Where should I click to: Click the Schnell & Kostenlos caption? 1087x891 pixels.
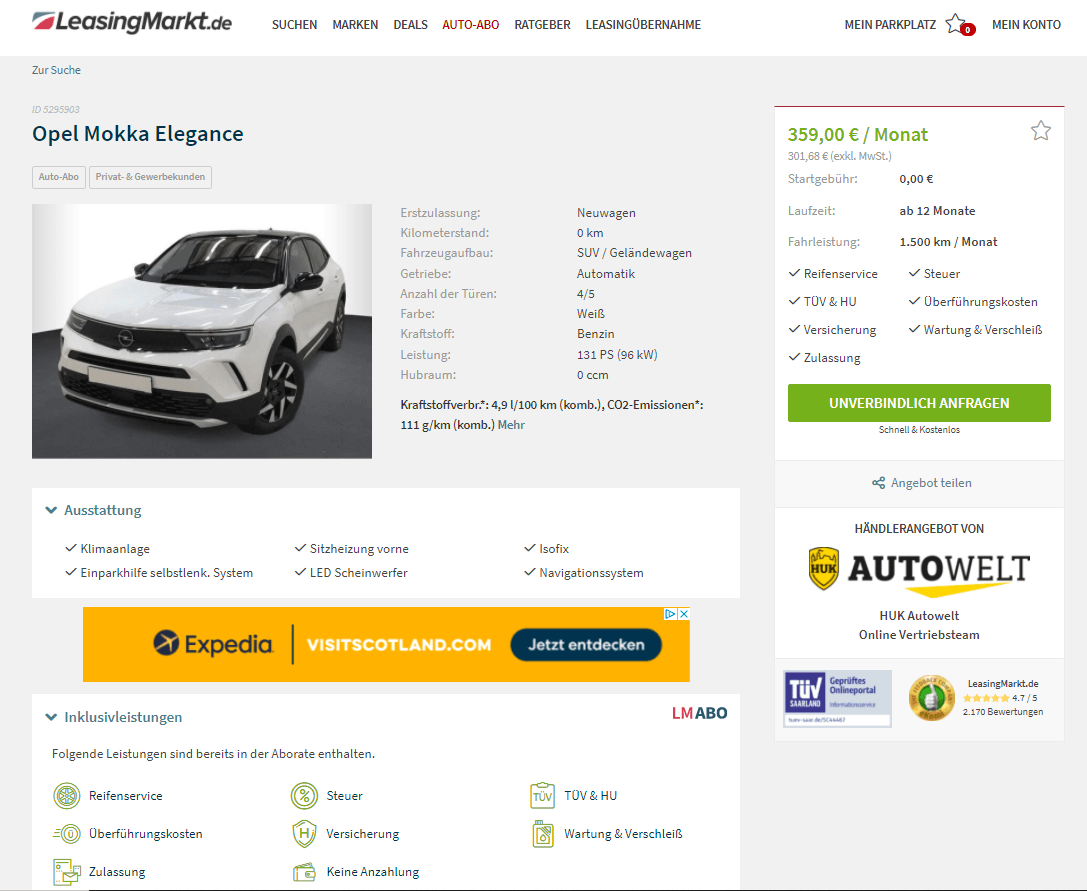tap(919, 430)
